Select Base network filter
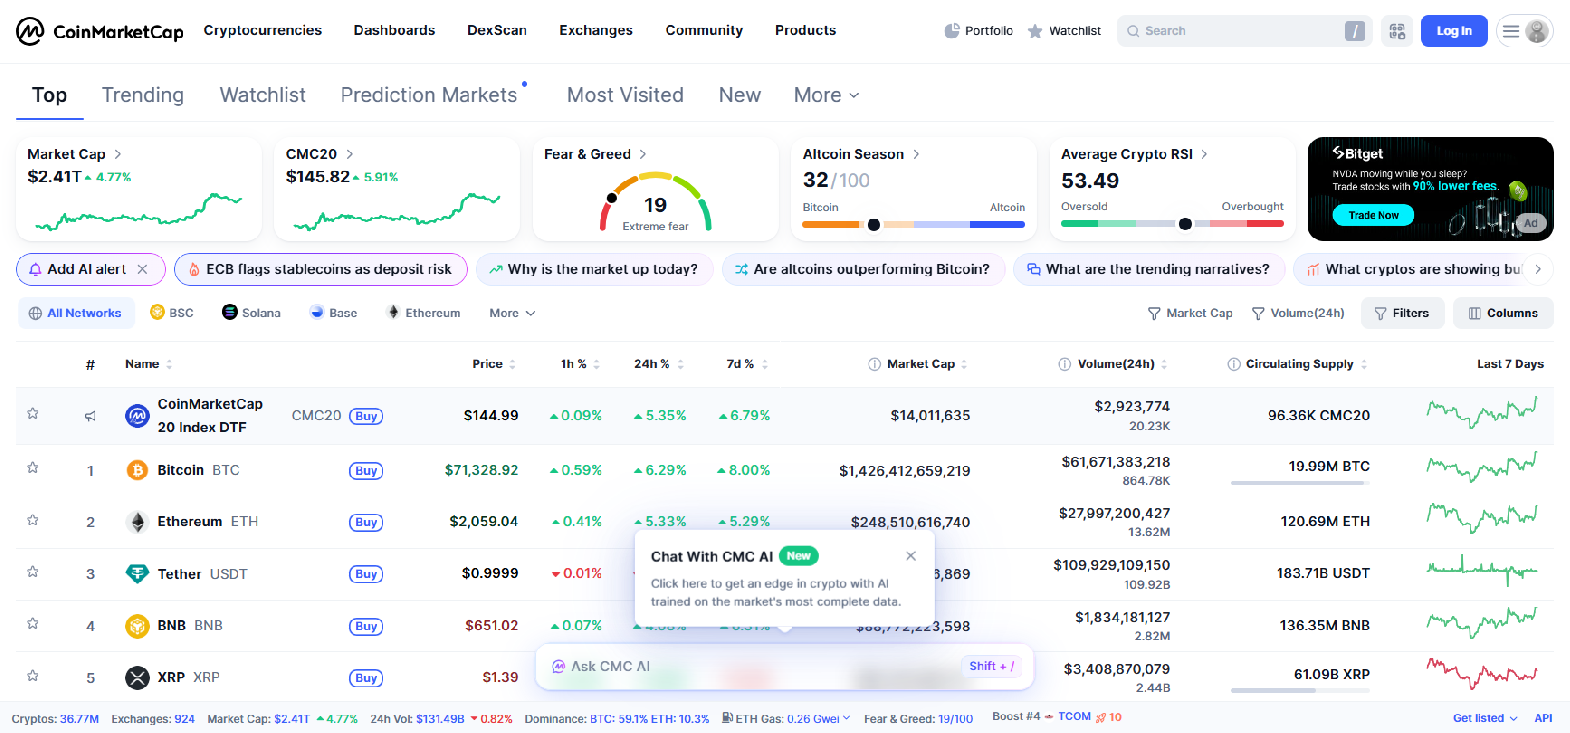This screenshot has height=733, width=1570. coord(333,313)
